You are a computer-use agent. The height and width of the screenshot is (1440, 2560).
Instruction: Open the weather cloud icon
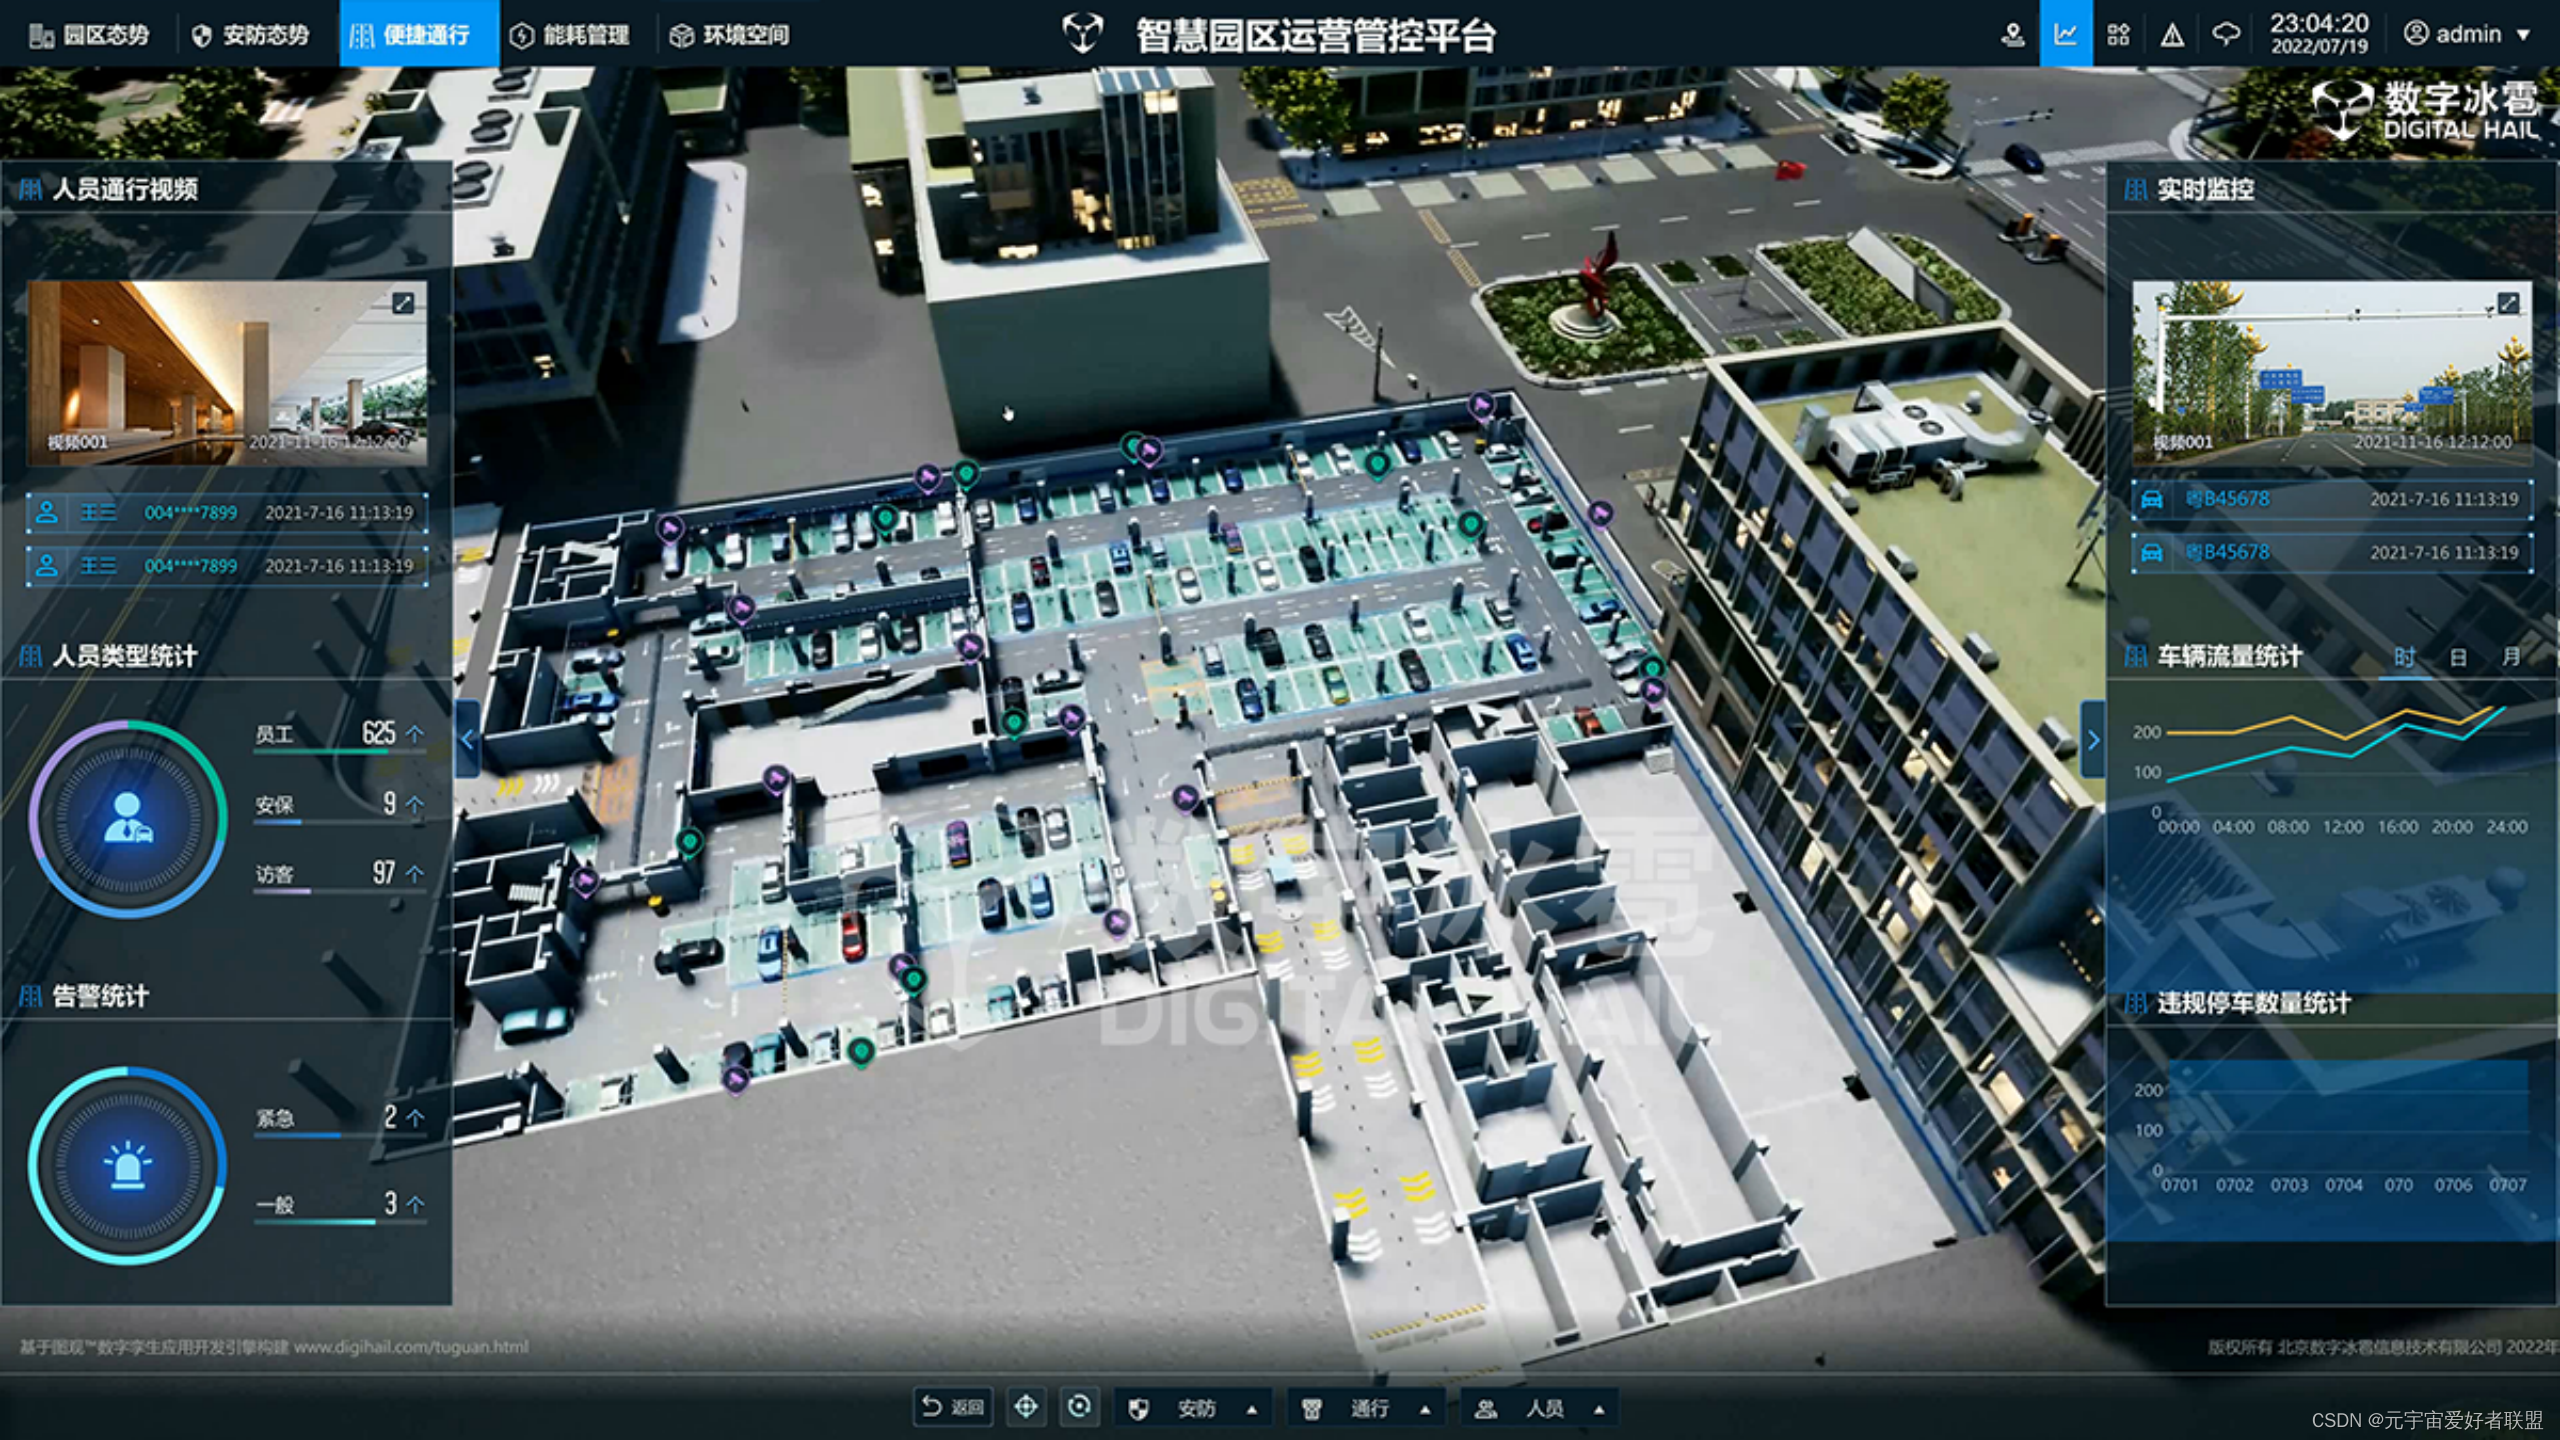tap(2225, 35)
